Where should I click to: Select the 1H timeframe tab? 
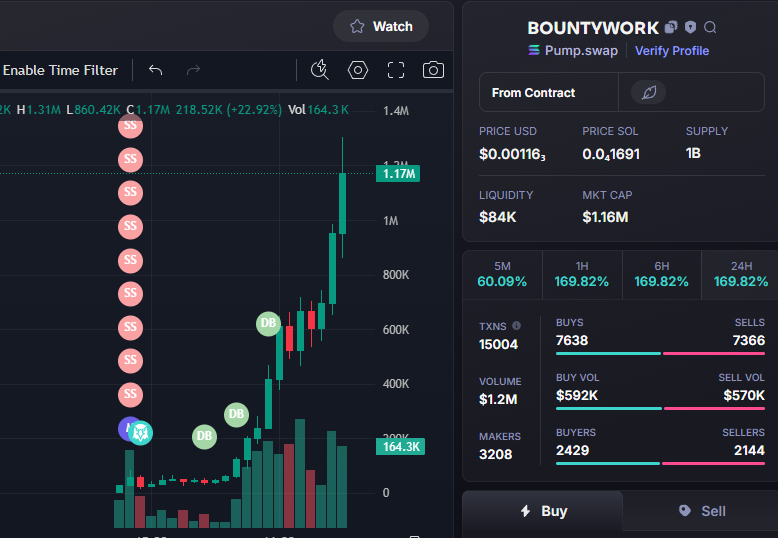[x=582, y=274]
